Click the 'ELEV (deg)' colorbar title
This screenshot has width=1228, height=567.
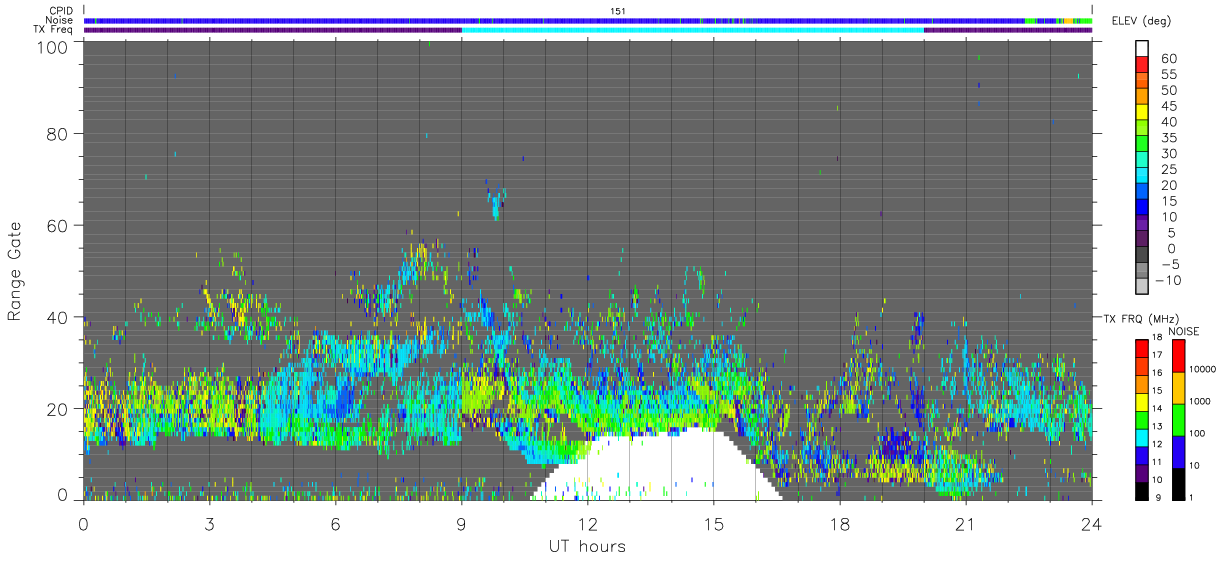pos(1142,21)
